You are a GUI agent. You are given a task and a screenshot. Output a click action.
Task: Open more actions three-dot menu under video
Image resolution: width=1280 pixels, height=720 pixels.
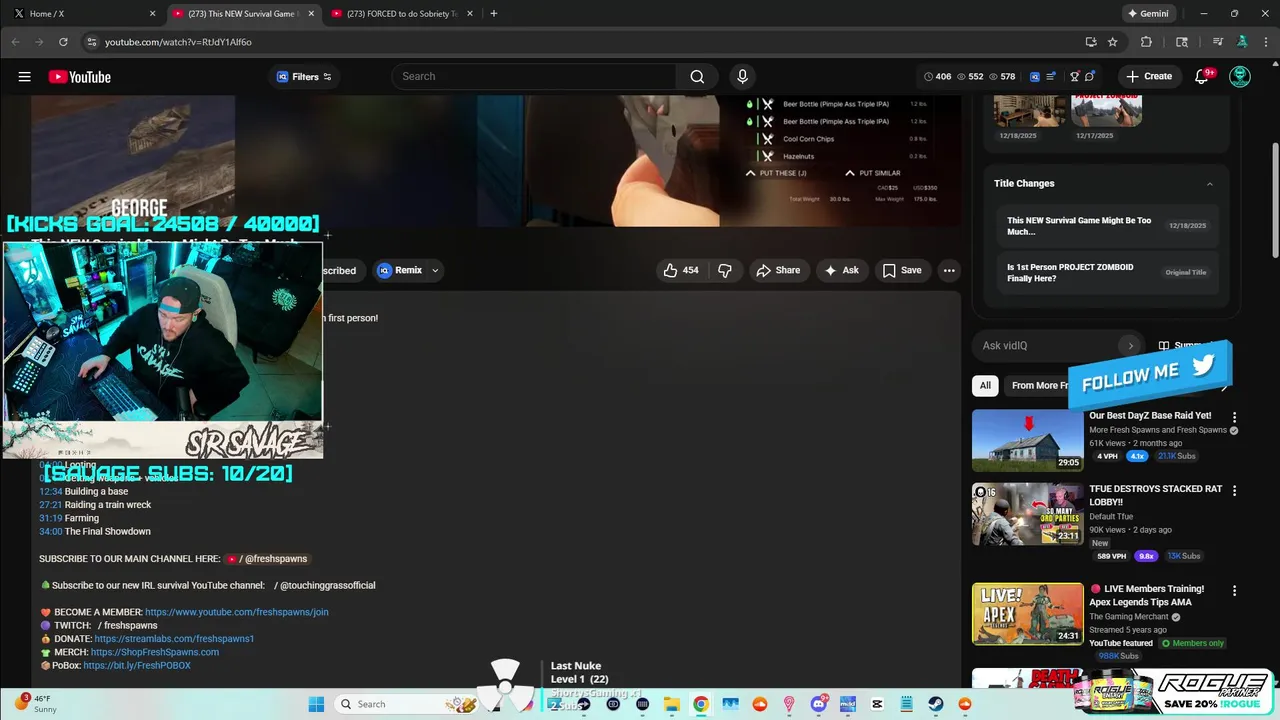click(x=949, y=270)
